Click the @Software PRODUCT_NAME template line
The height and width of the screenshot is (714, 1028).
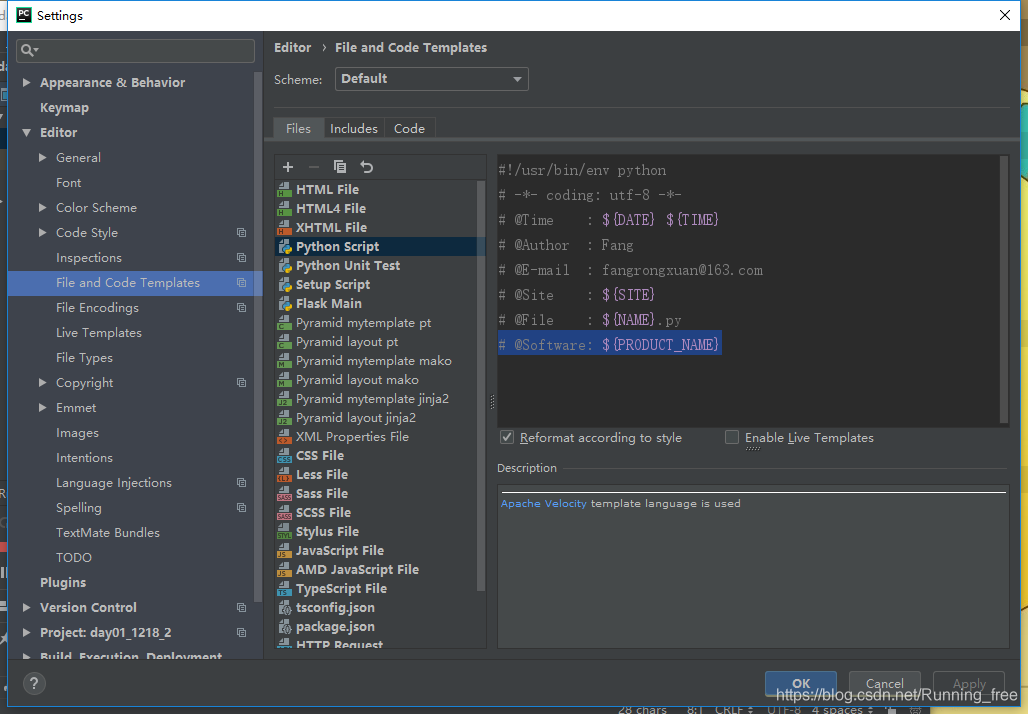coord(610,344)
